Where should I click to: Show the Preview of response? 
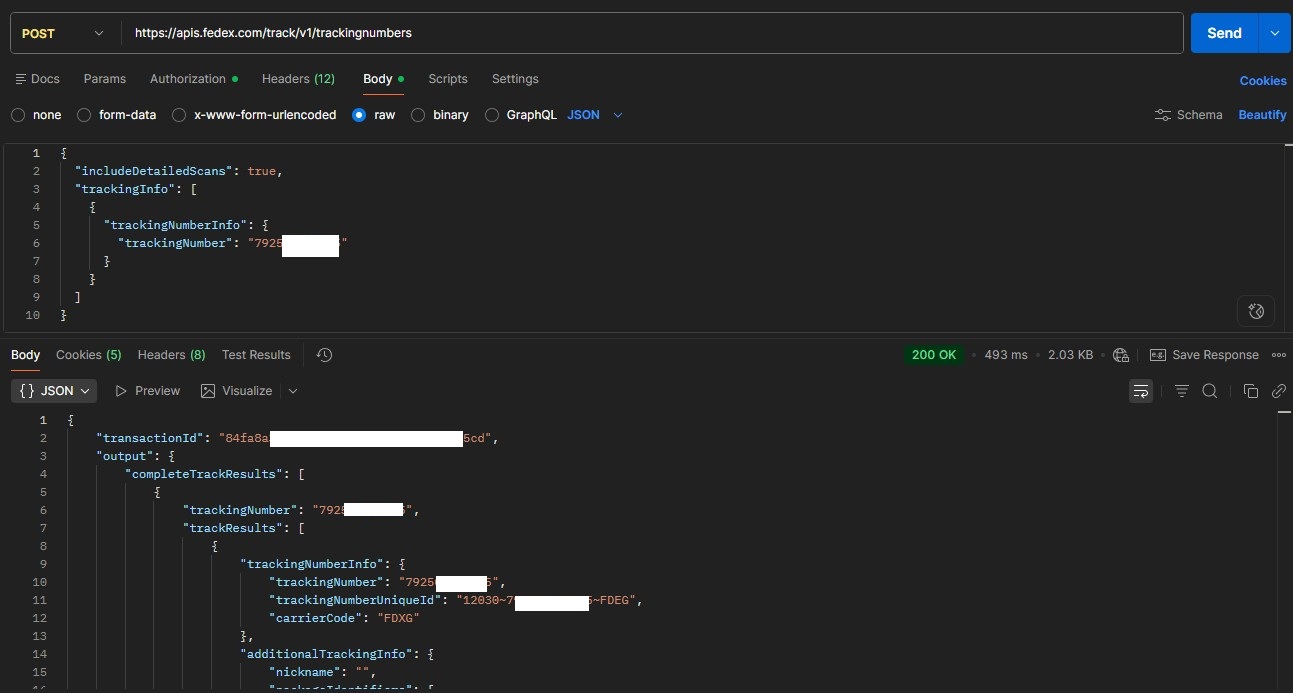pos(148,391)
